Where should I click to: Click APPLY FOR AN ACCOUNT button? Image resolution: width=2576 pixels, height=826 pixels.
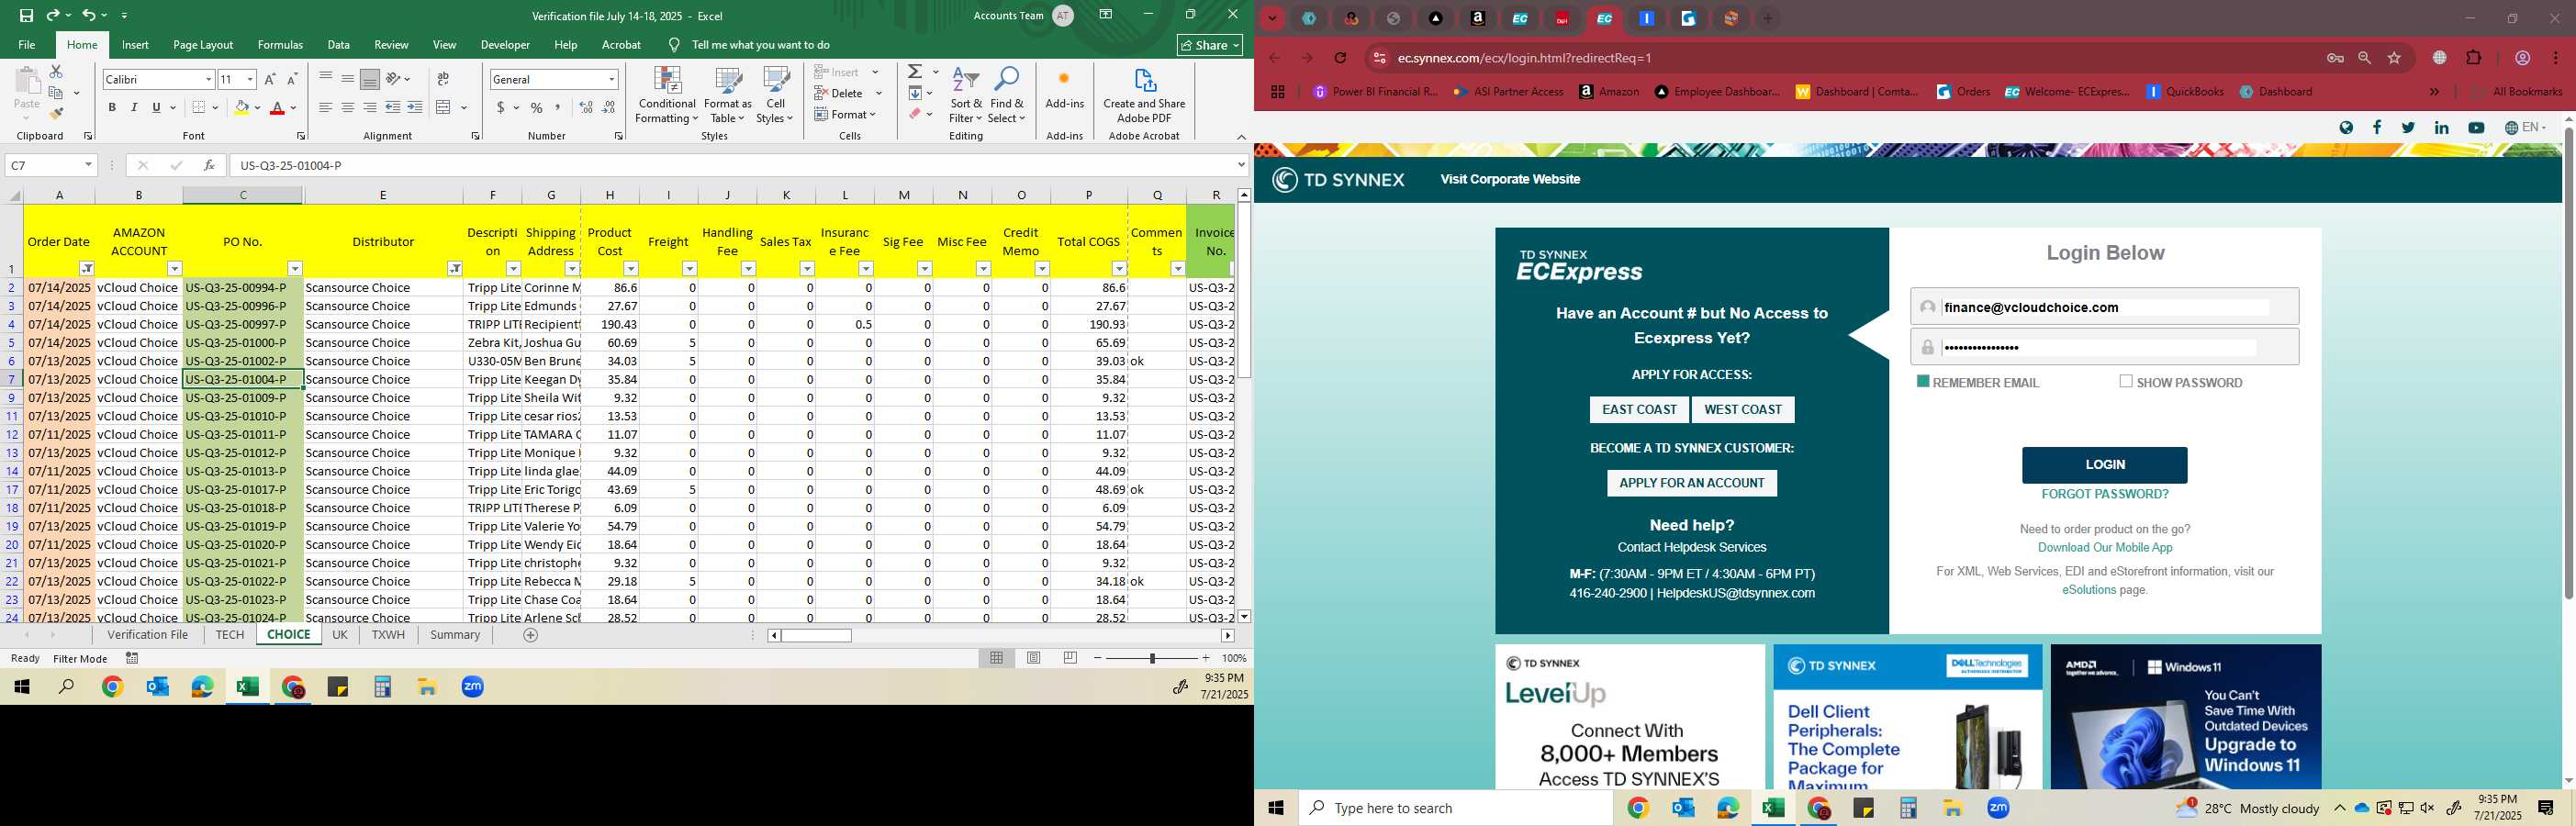pos(1691,483)
